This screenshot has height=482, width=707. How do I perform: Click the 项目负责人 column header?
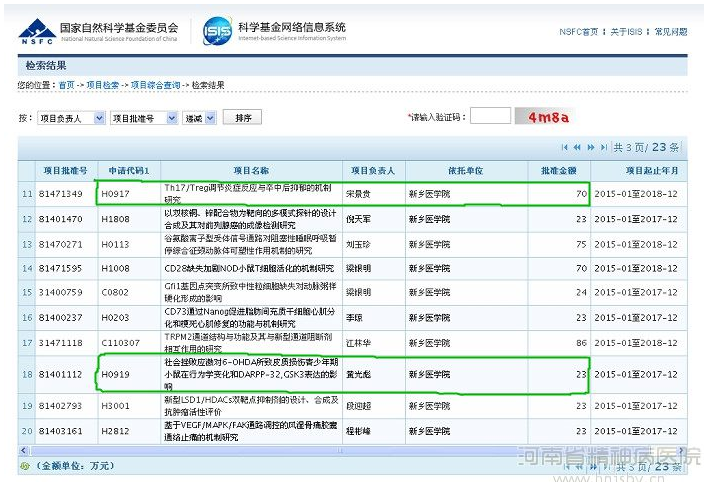pyautogui.click(x=373, y=170)
